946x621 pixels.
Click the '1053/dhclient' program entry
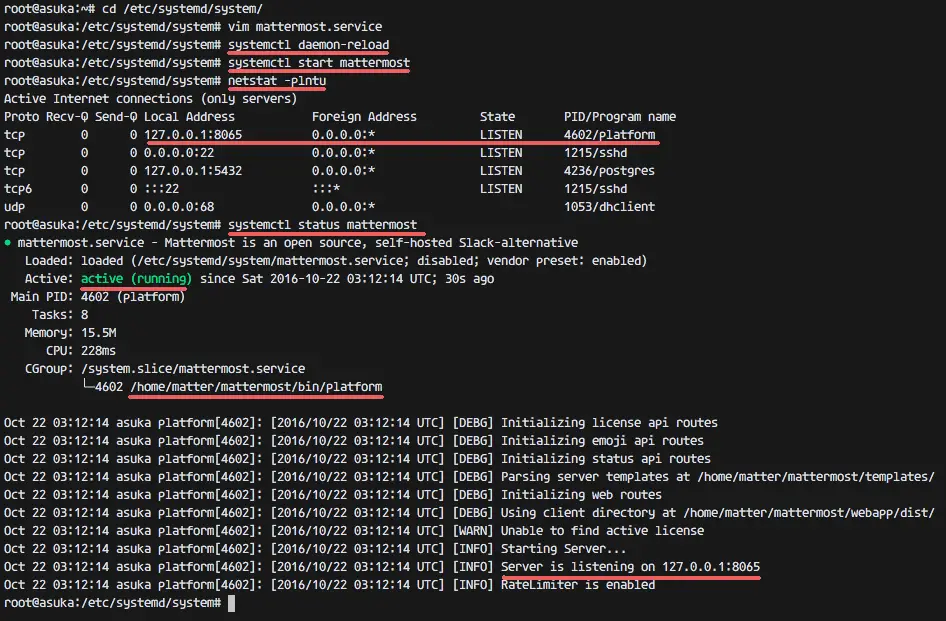(609, 207)
